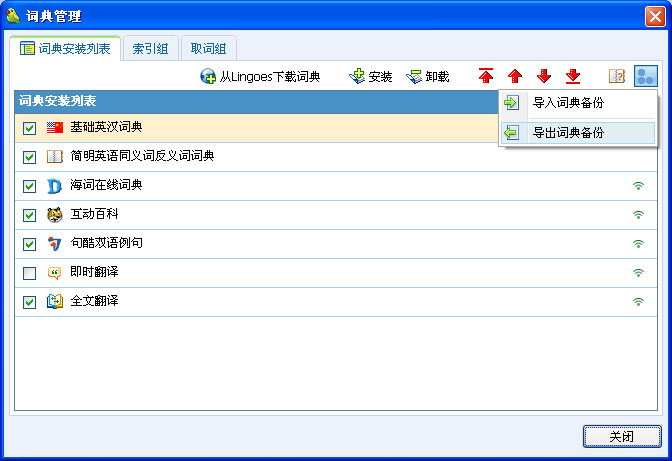Image resolution: width=672 pixels, height=461 pixels.
Task: Click the 卸载 uninstall icon
Action: (414, 77)
